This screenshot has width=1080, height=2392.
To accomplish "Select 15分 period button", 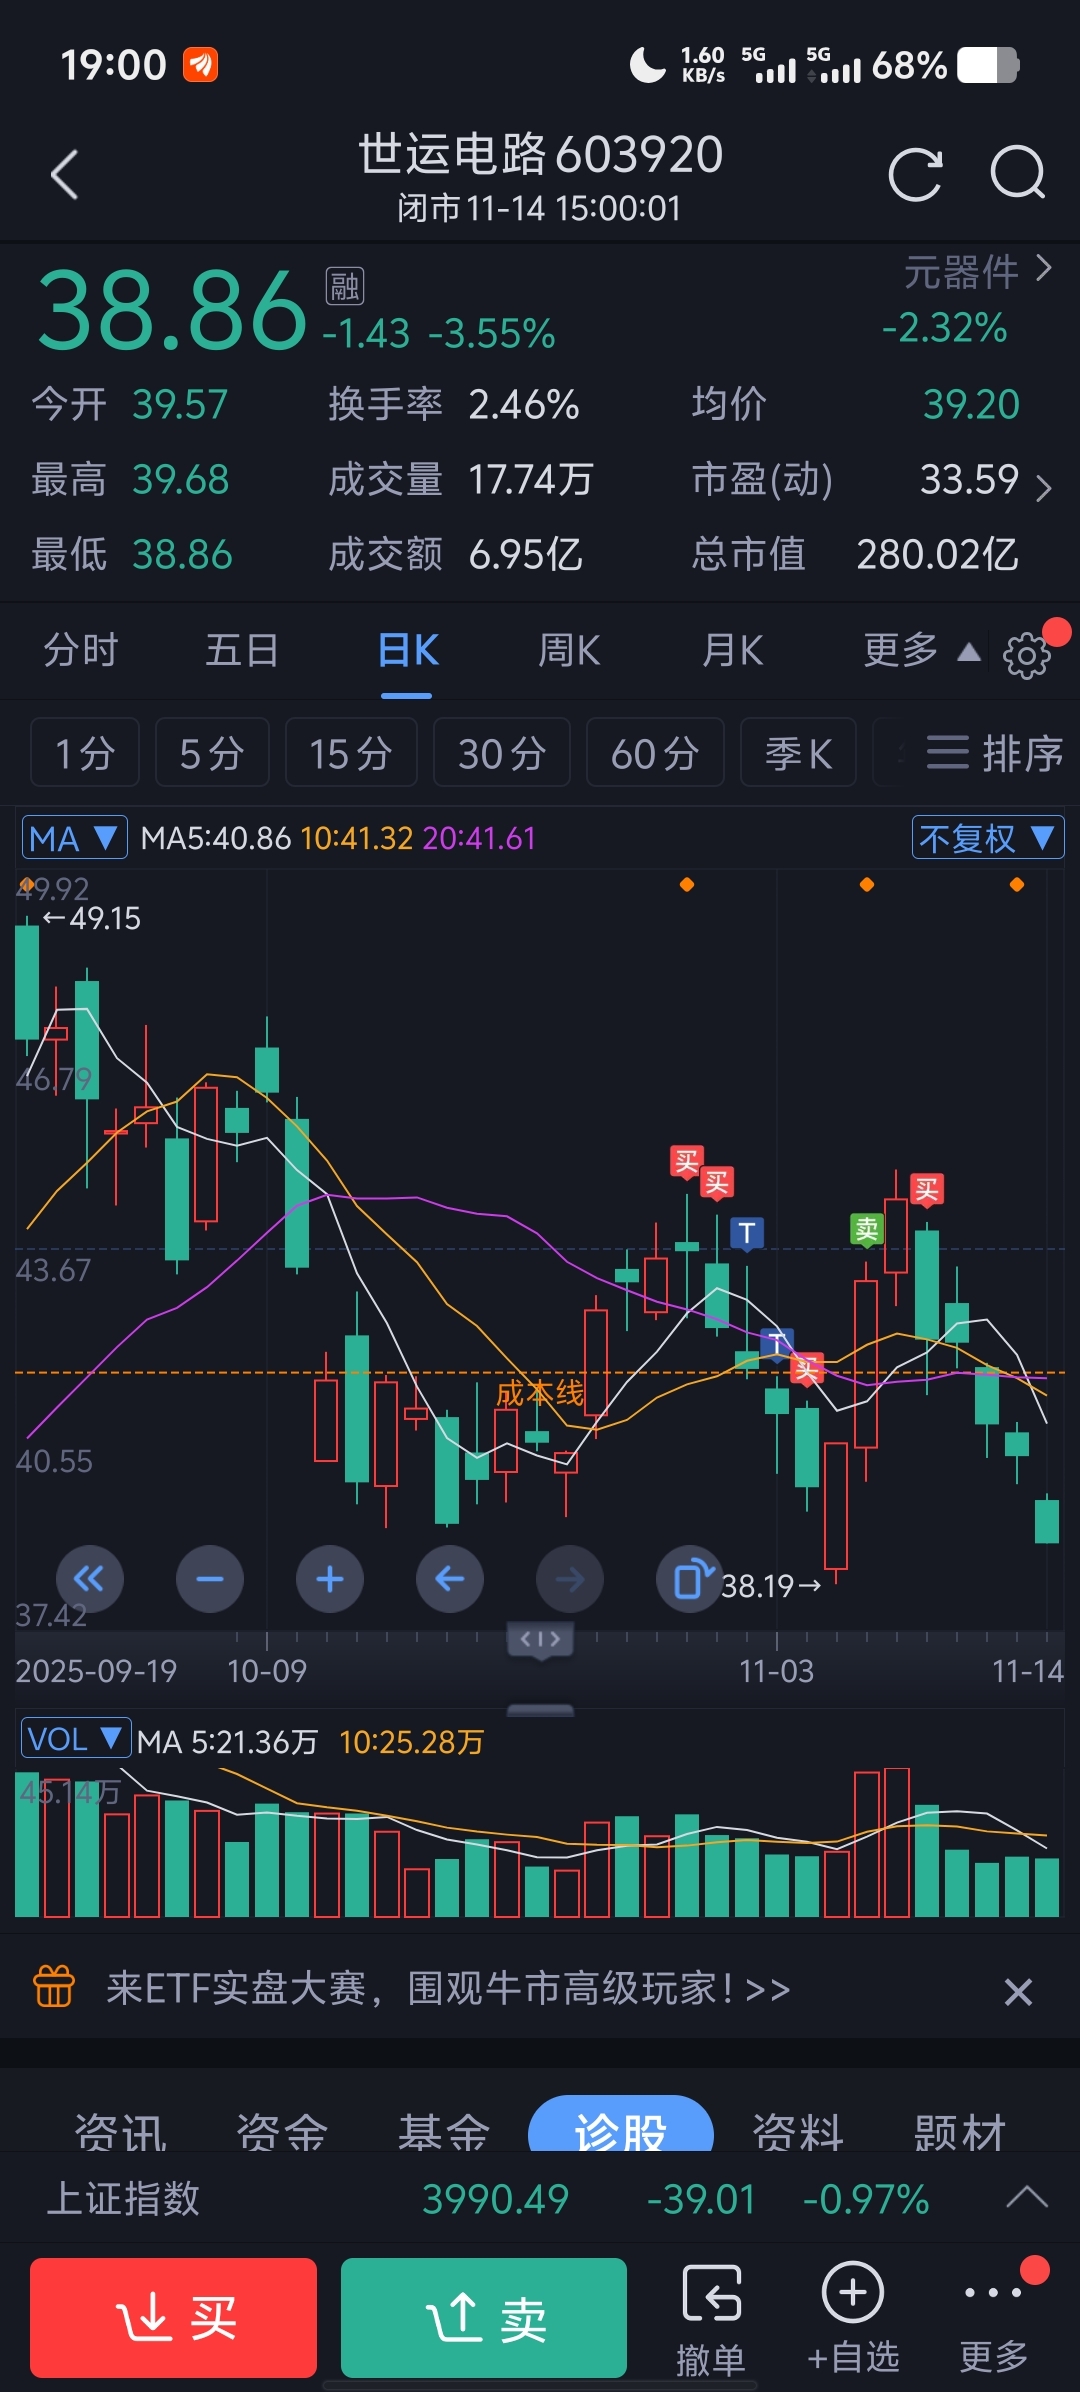I will click(x=351, y=752).
